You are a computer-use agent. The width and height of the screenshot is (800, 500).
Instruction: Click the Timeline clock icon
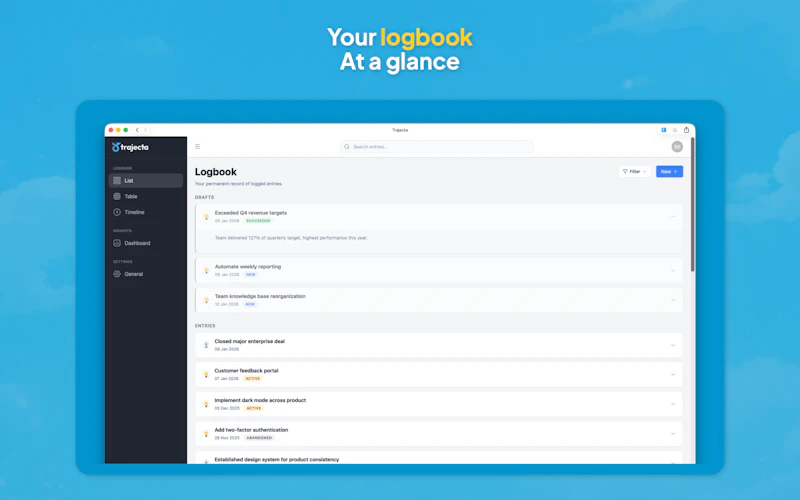tap(117, 212)
